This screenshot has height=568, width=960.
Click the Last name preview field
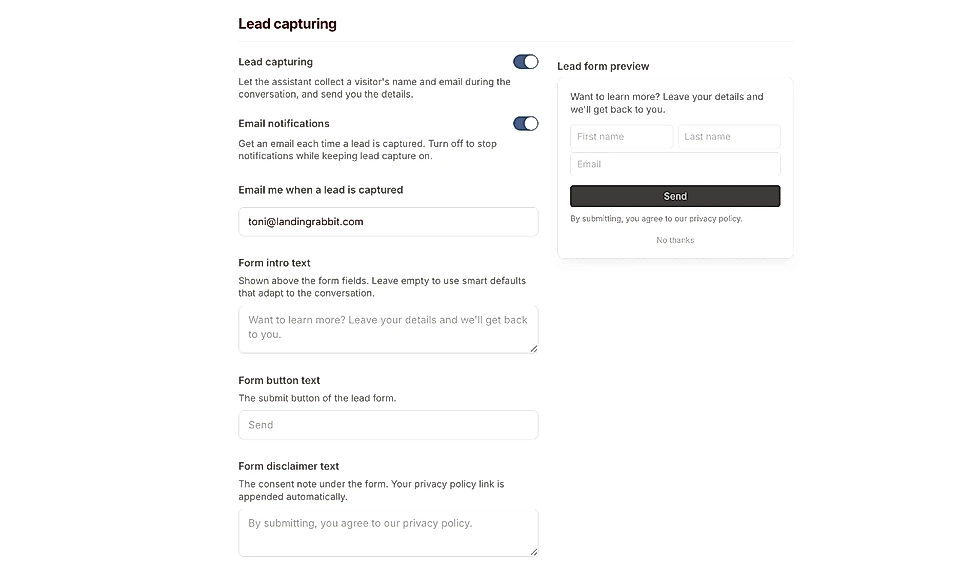tap(729, 136)
